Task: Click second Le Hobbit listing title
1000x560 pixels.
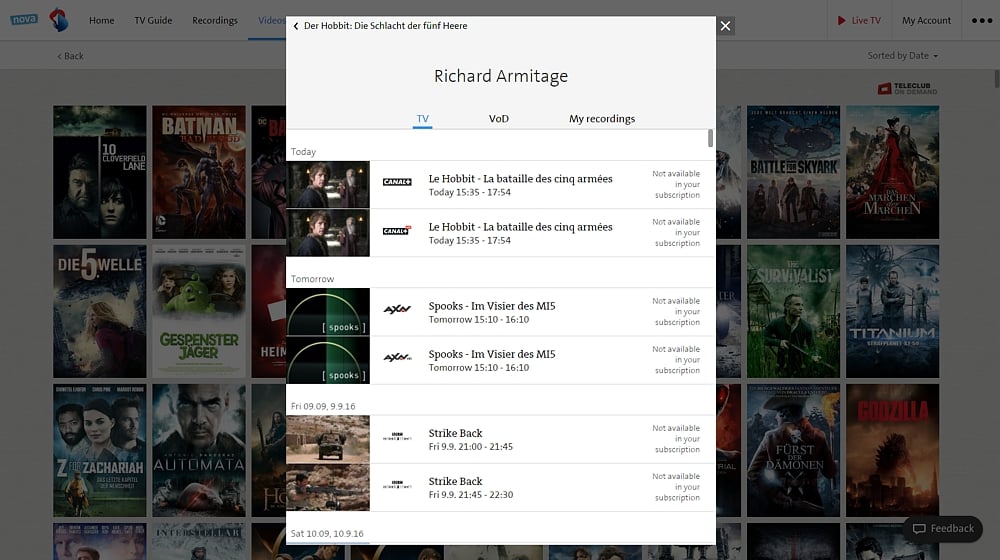Action: point(520,227)
